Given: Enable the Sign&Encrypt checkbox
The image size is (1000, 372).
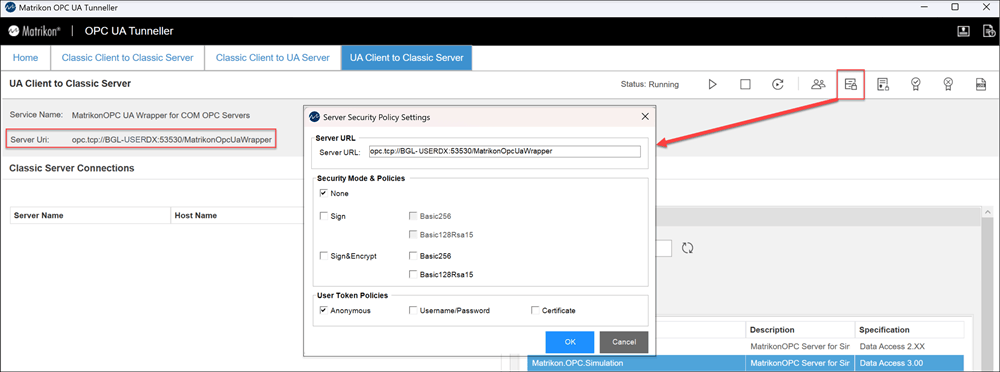Looking at the screenshot, I should click(x=324, y=256).
